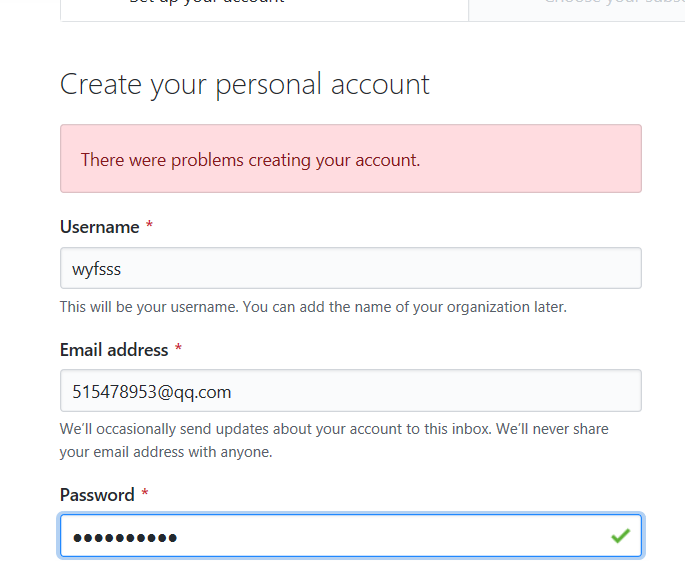Click the masked password dots
685x575 pixels.
125,538
